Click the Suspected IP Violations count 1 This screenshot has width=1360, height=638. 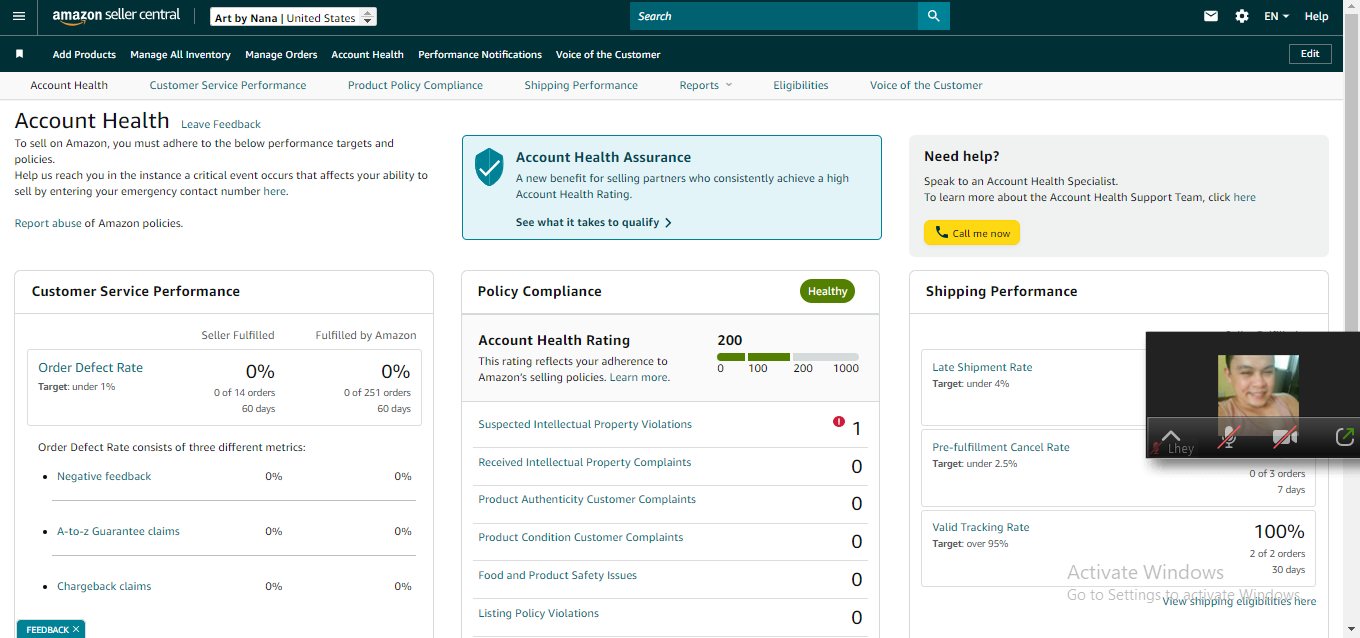tap(856, 429)
